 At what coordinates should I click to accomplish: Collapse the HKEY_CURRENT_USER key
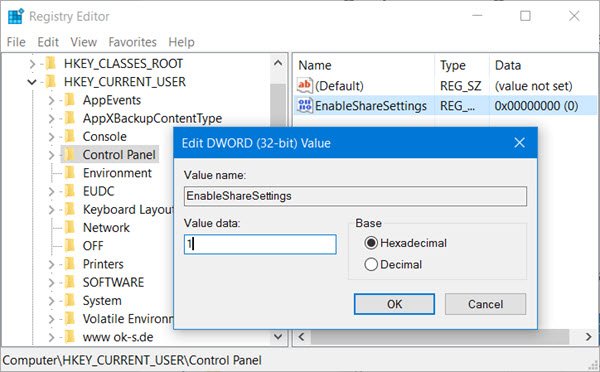tap(32, 82)
